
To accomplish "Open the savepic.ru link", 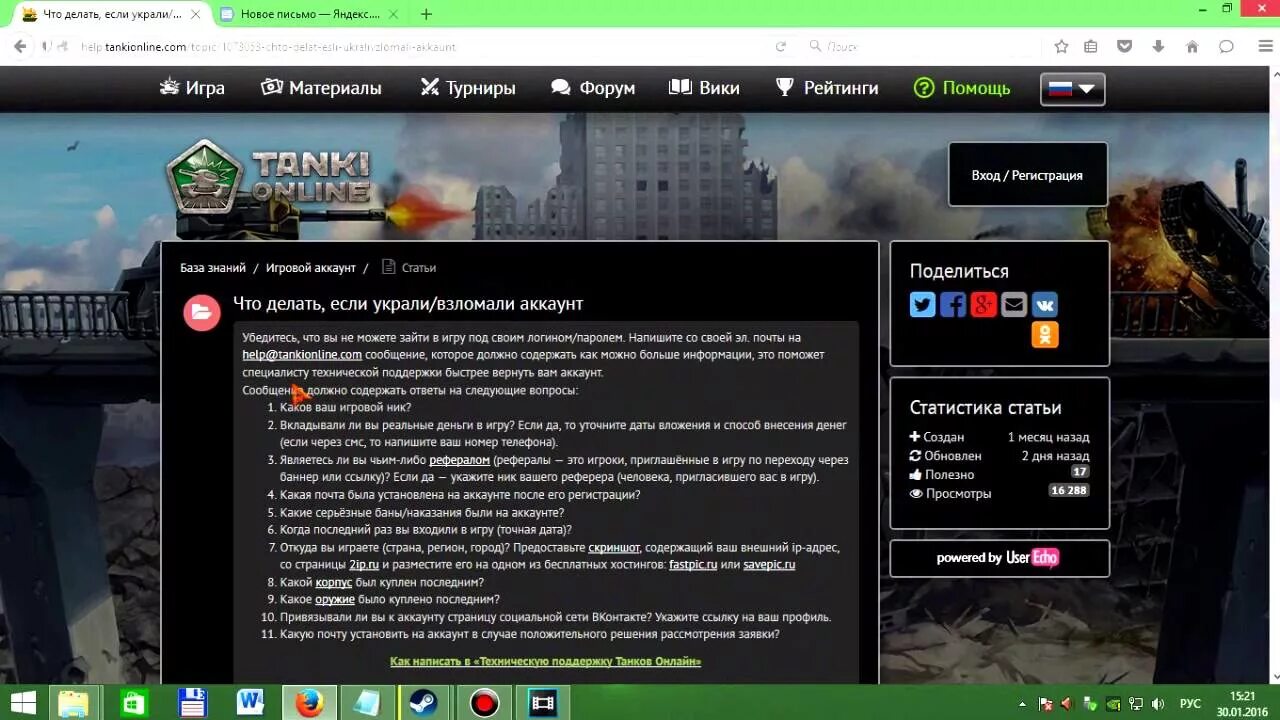I will 769,565.
